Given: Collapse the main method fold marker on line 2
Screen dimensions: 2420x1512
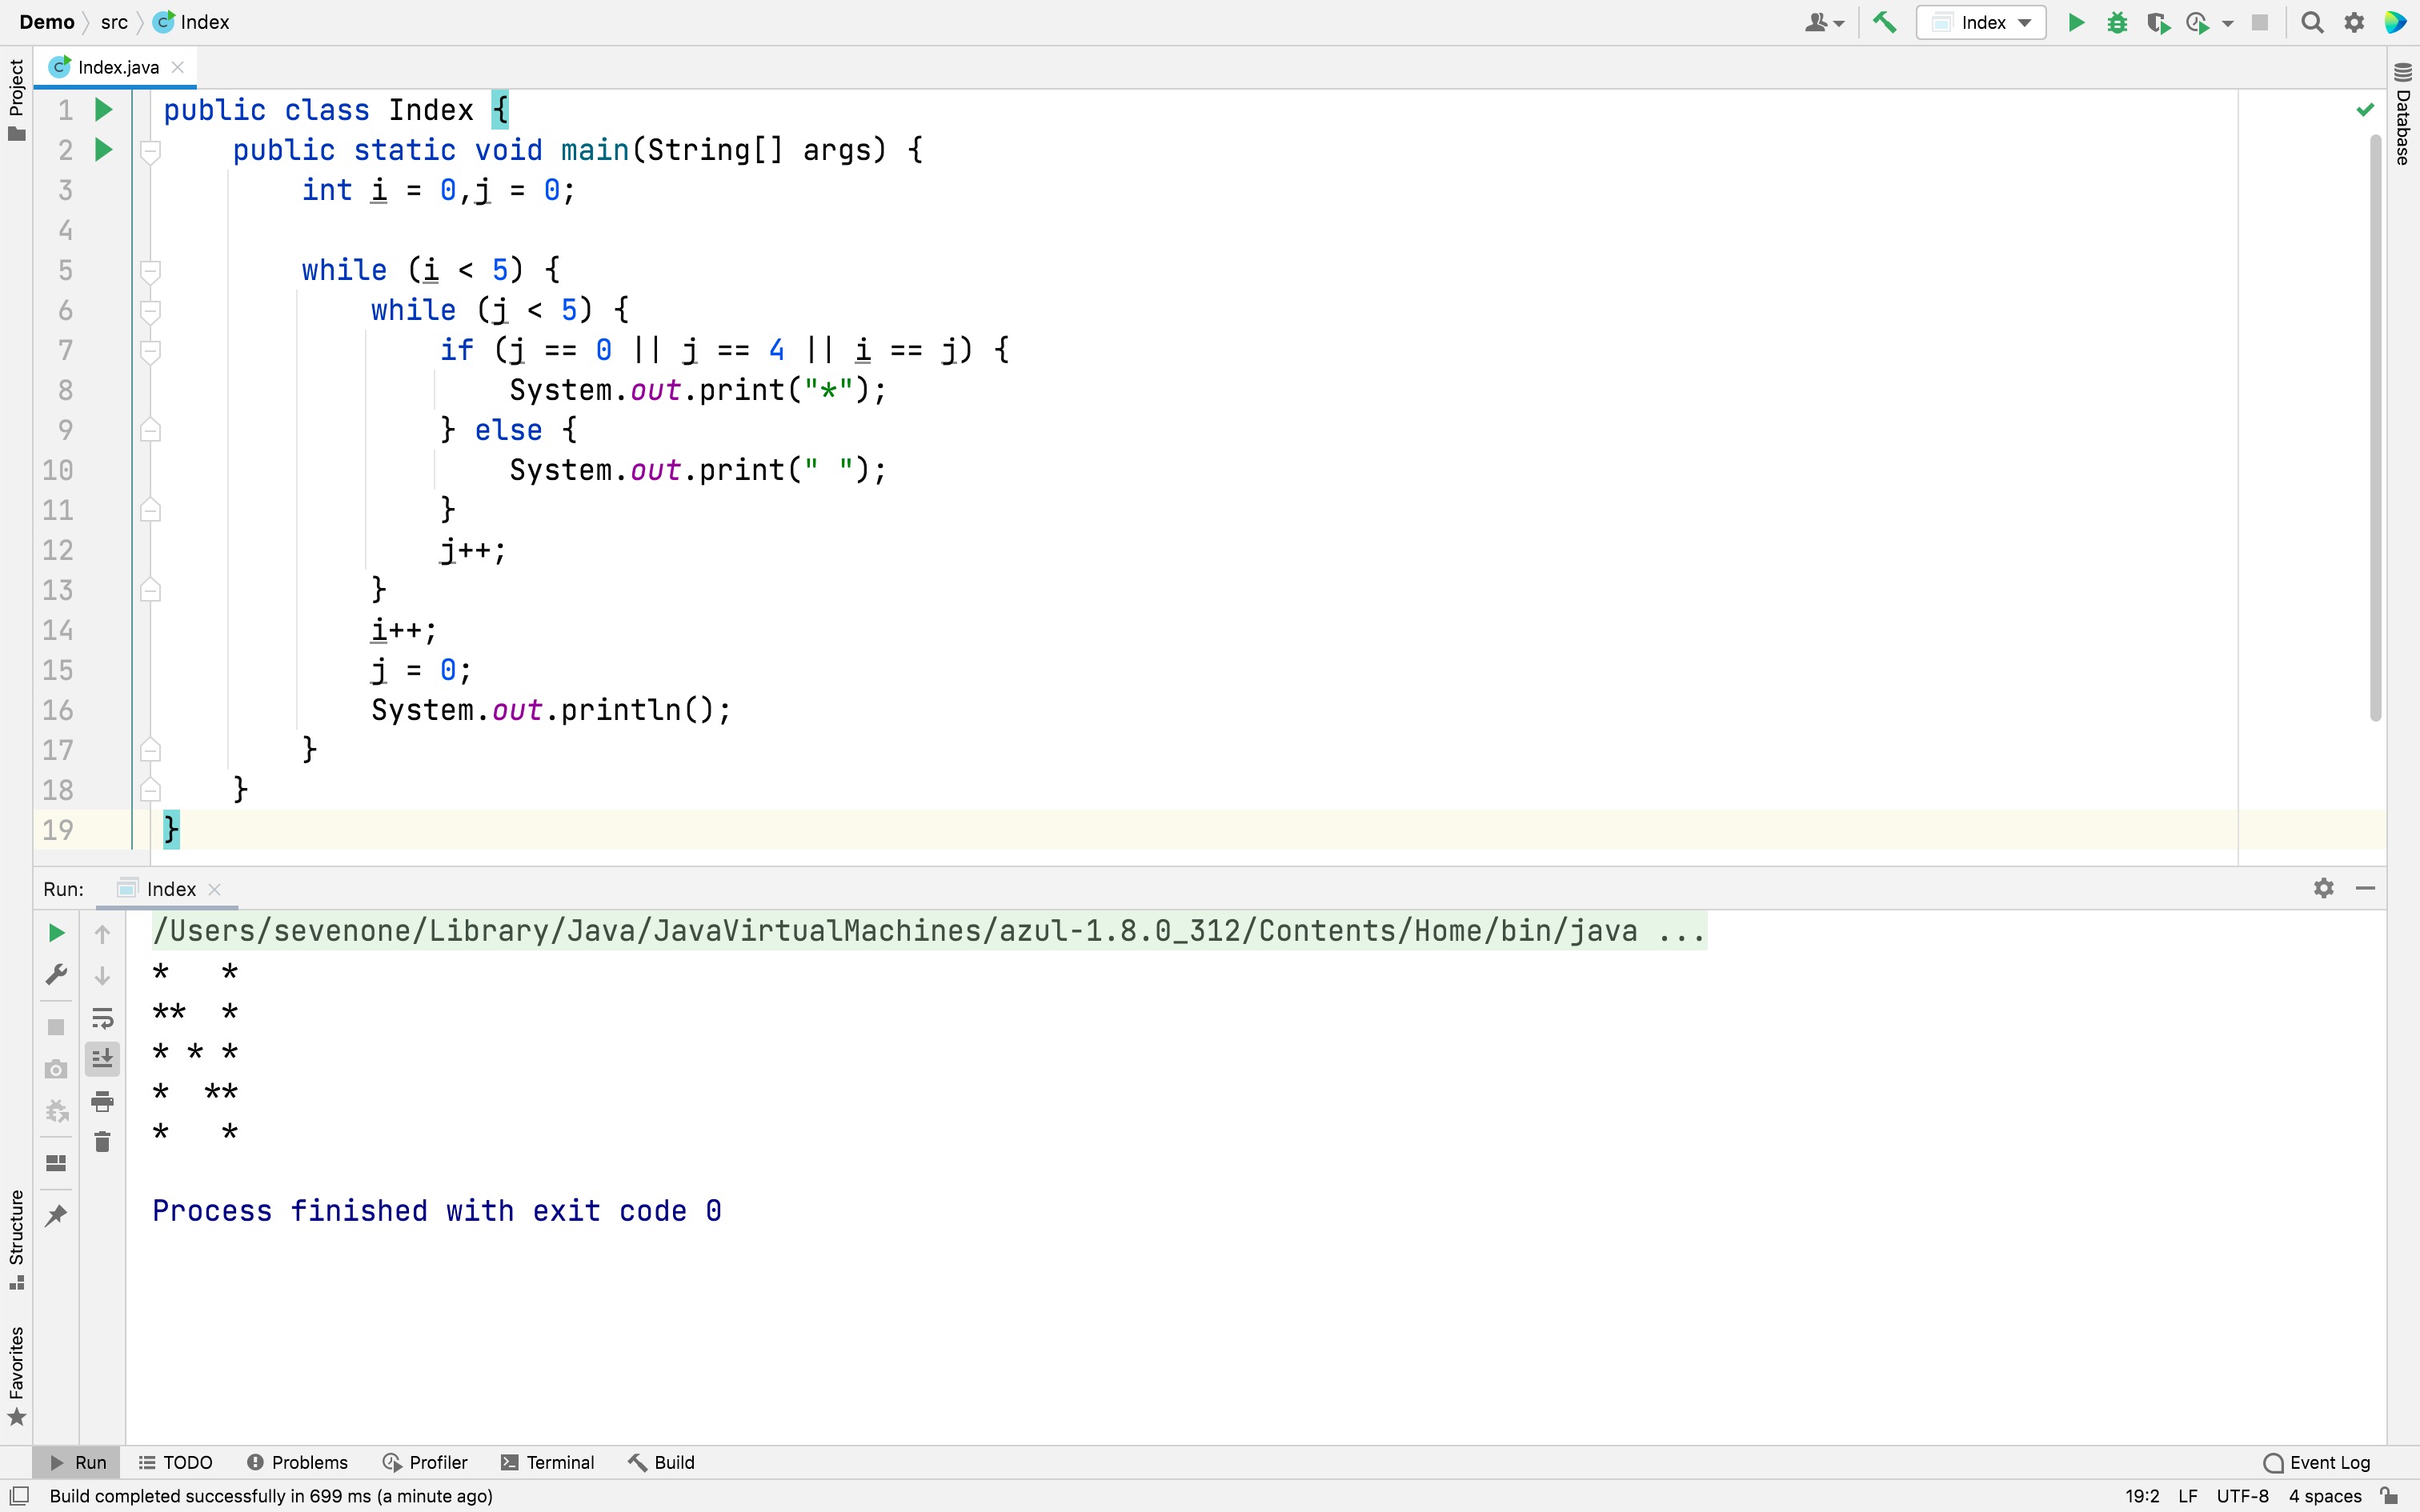Looking at the screenshot, I should tap(150, 150).
